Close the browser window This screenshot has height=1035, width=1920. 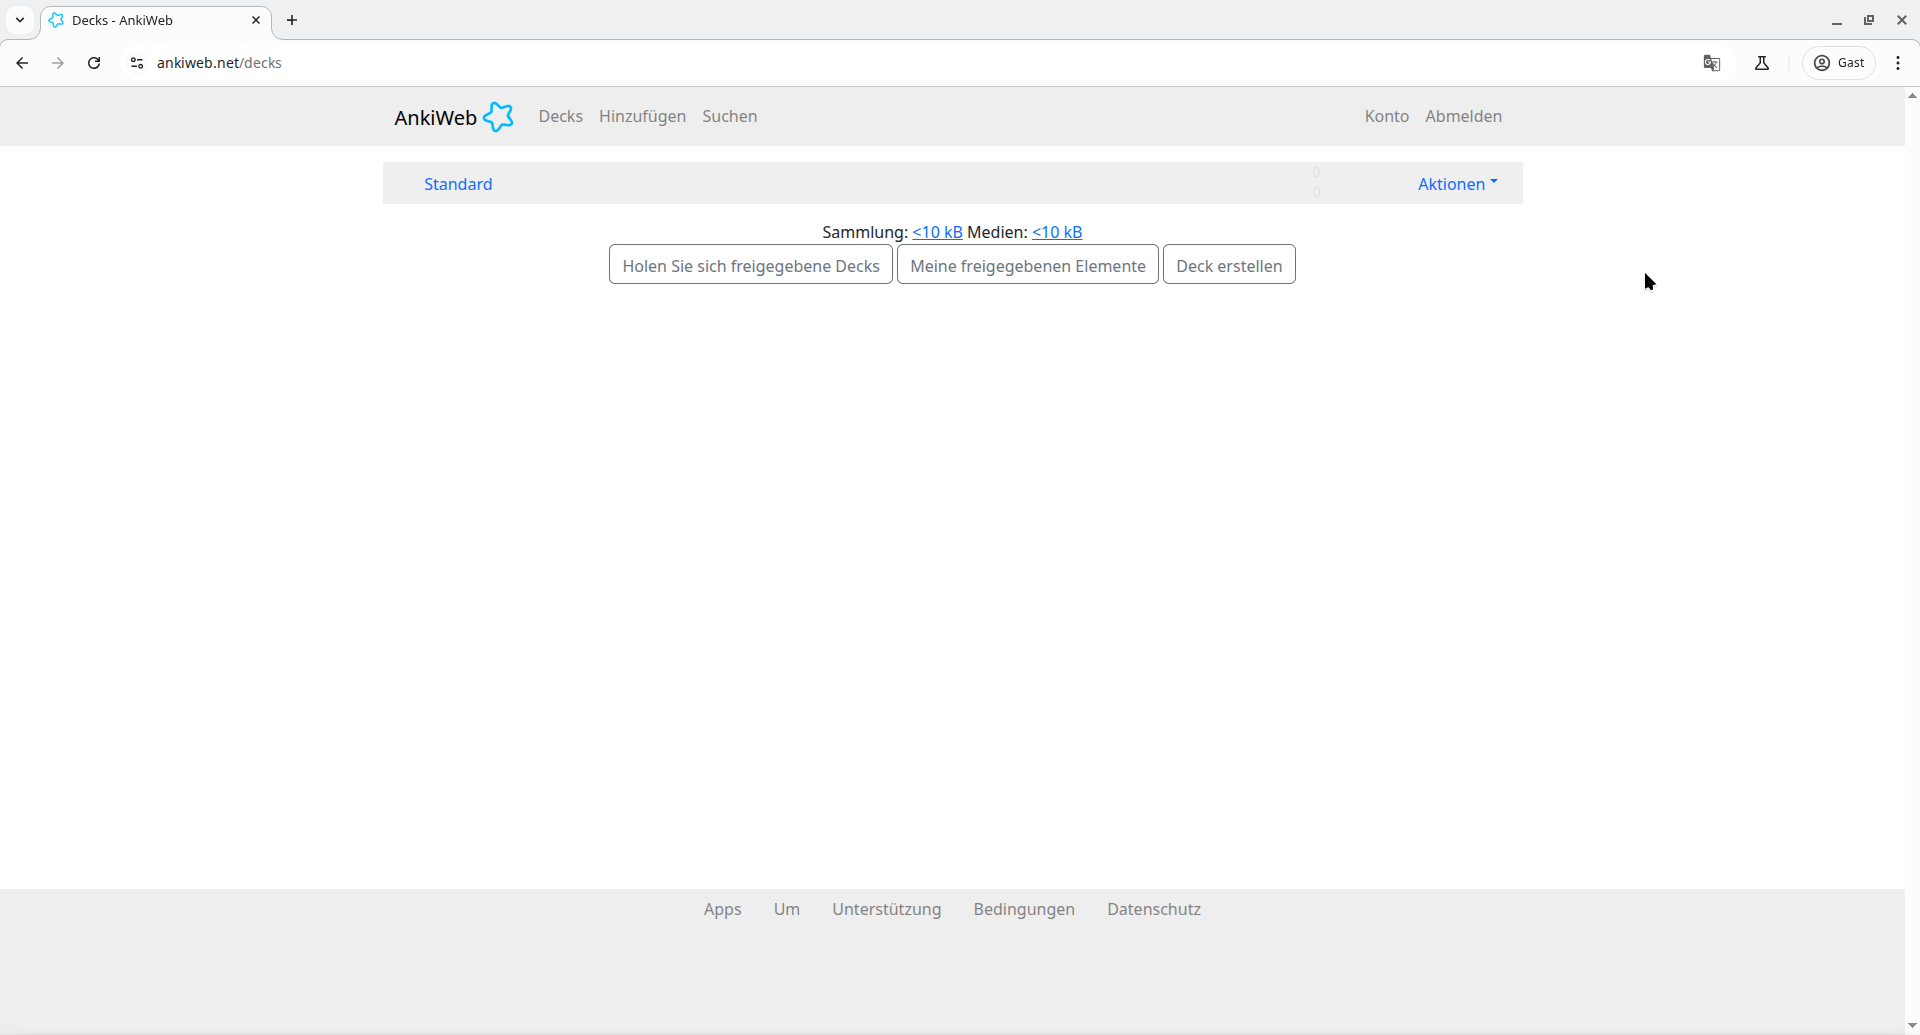(x=1901, y=20)
